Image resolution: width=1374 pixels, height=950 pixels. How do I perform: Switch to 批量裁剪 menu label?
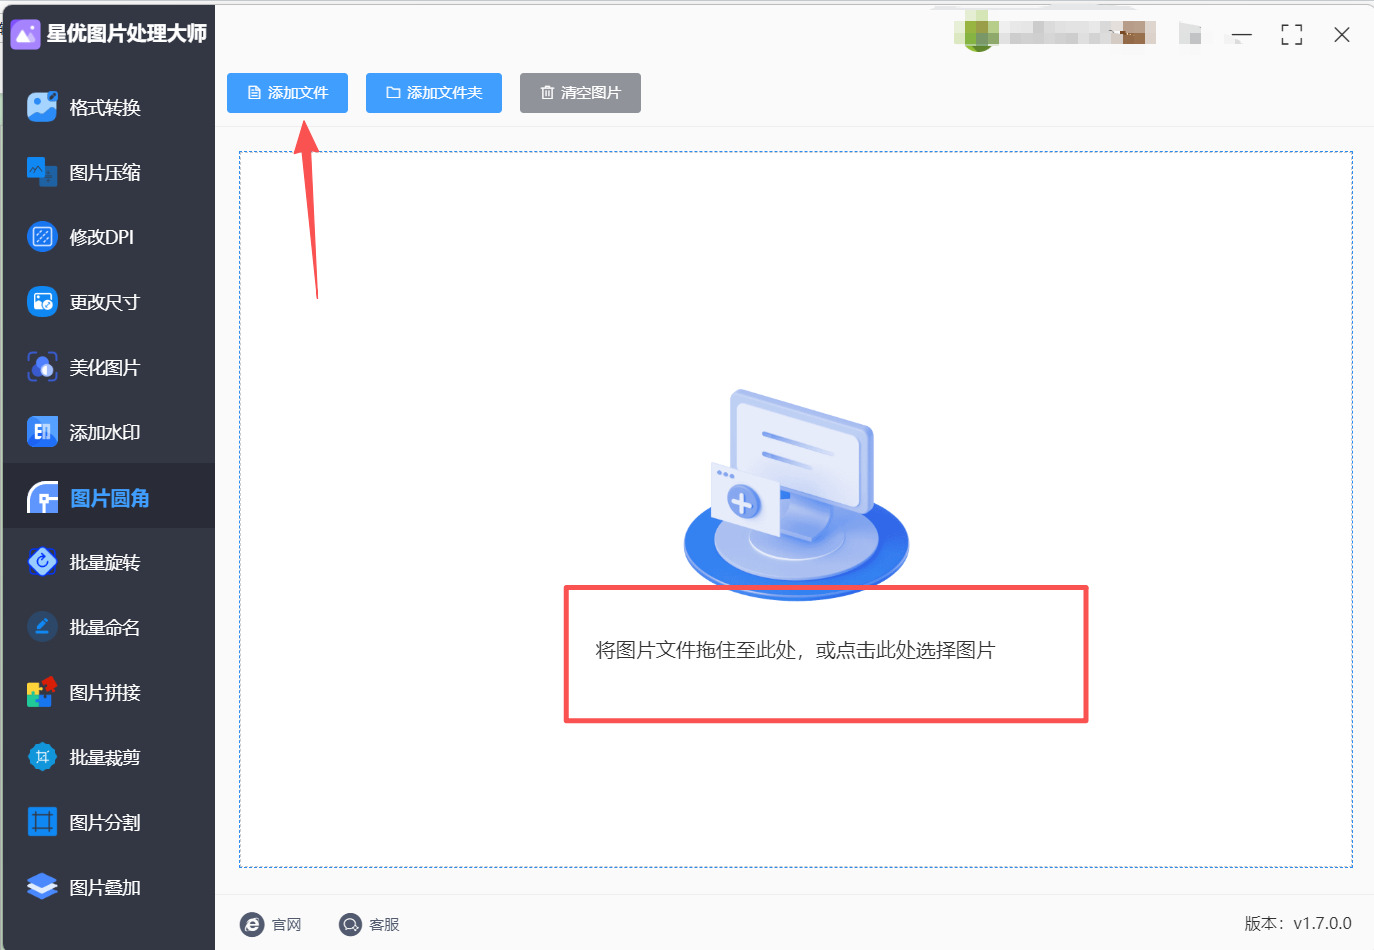tap(105, 758)
